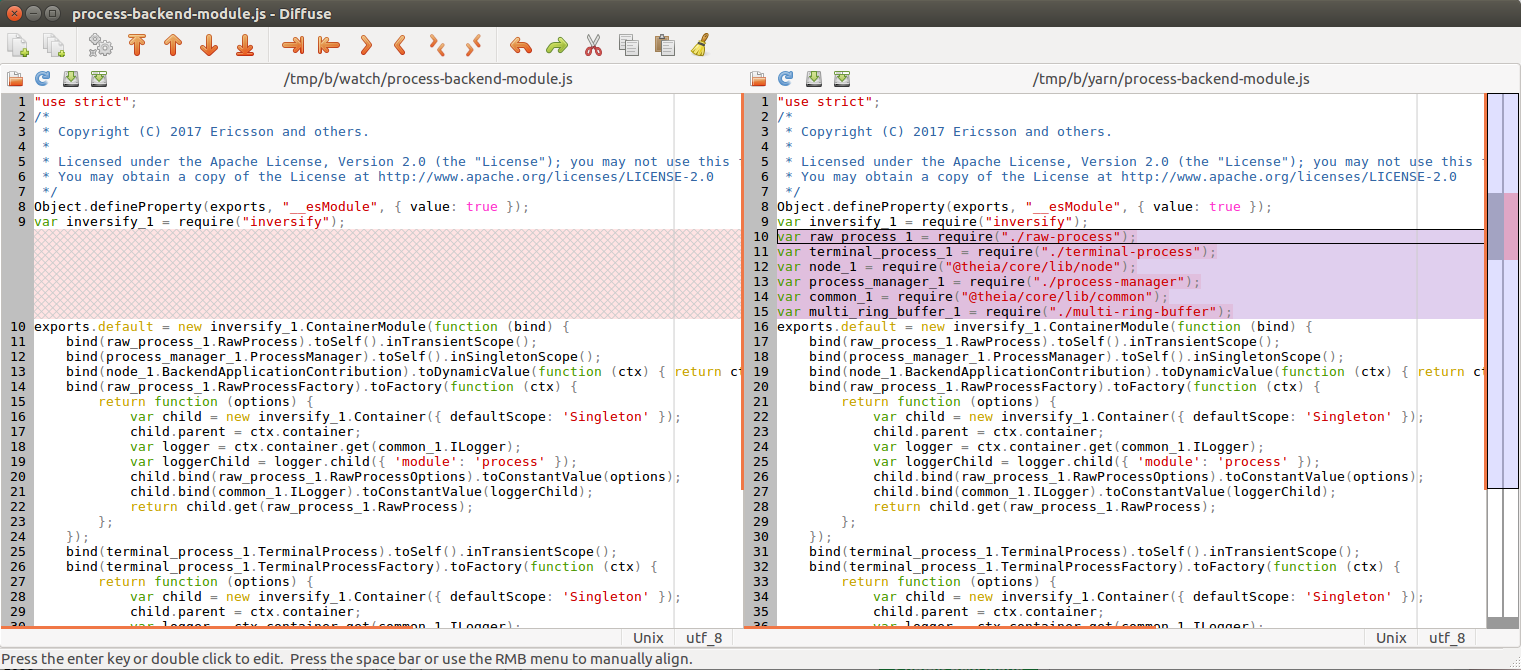Redo the last undone edit
The image size is (1521, 670).
coord(556,45)
